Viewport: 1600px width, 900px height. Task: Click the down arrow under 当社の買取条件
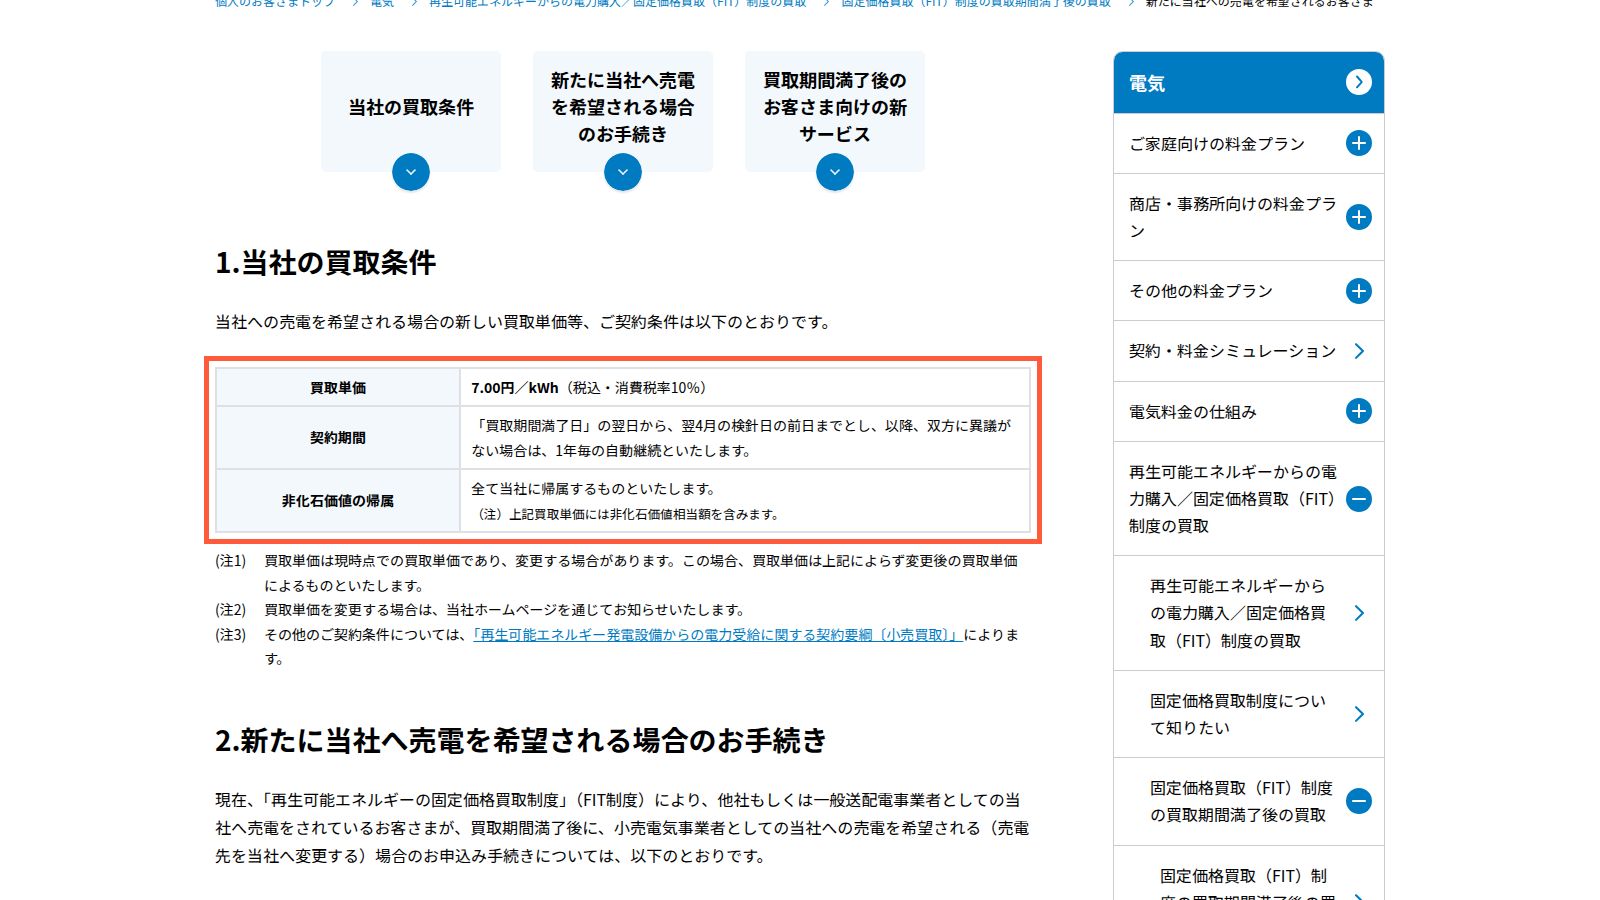pos(411,172)
